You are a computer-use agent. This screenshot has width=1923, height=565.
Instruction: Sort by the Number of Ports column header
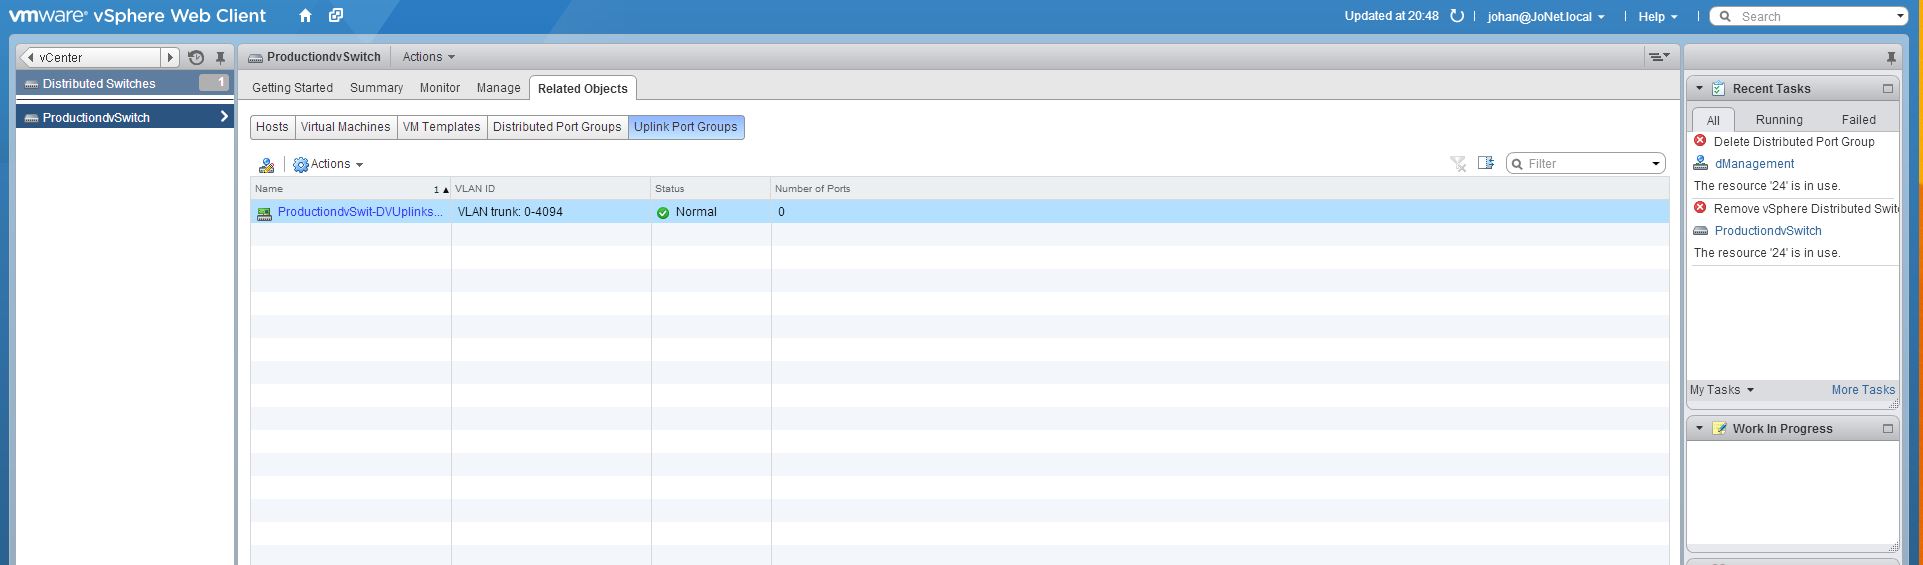[1220, 189]
